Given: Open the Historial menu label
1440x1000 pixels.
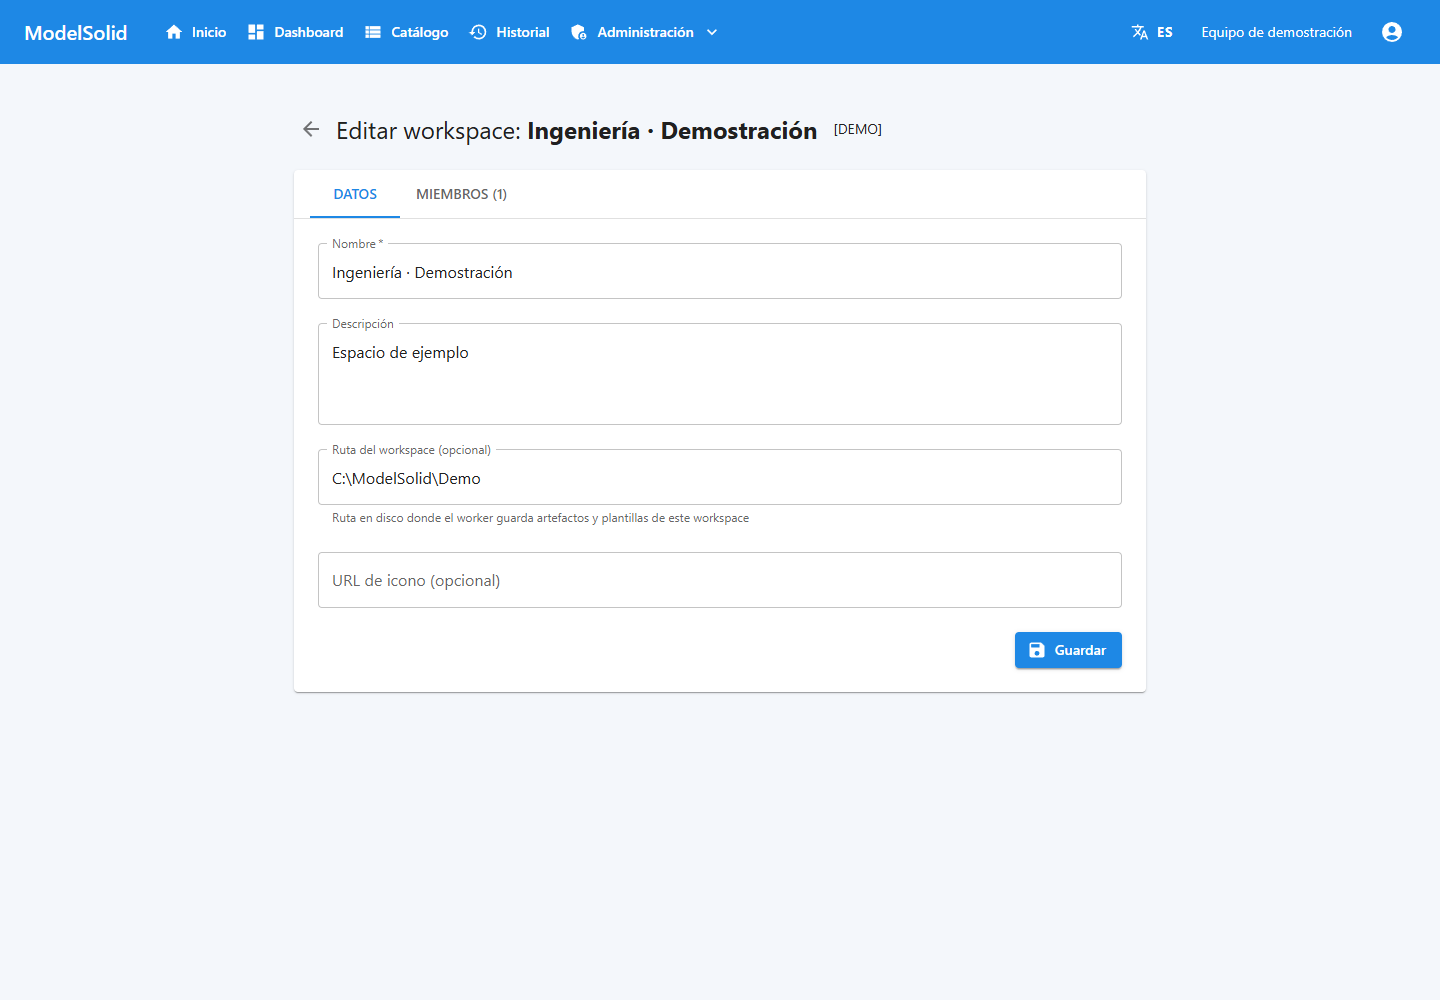Looking at the screenshot, I should pyautogui.click(x=523, y=32).
